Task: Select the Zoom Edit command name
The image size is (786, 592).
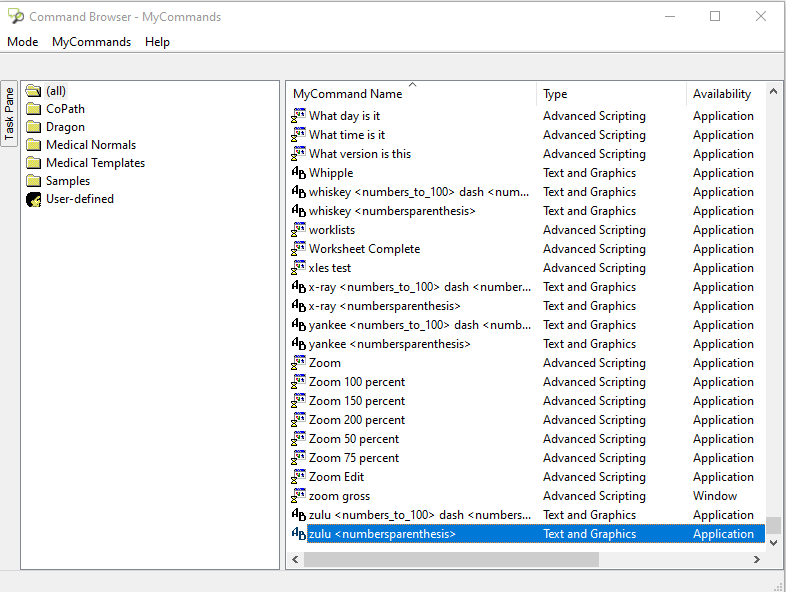Action: 336,477
